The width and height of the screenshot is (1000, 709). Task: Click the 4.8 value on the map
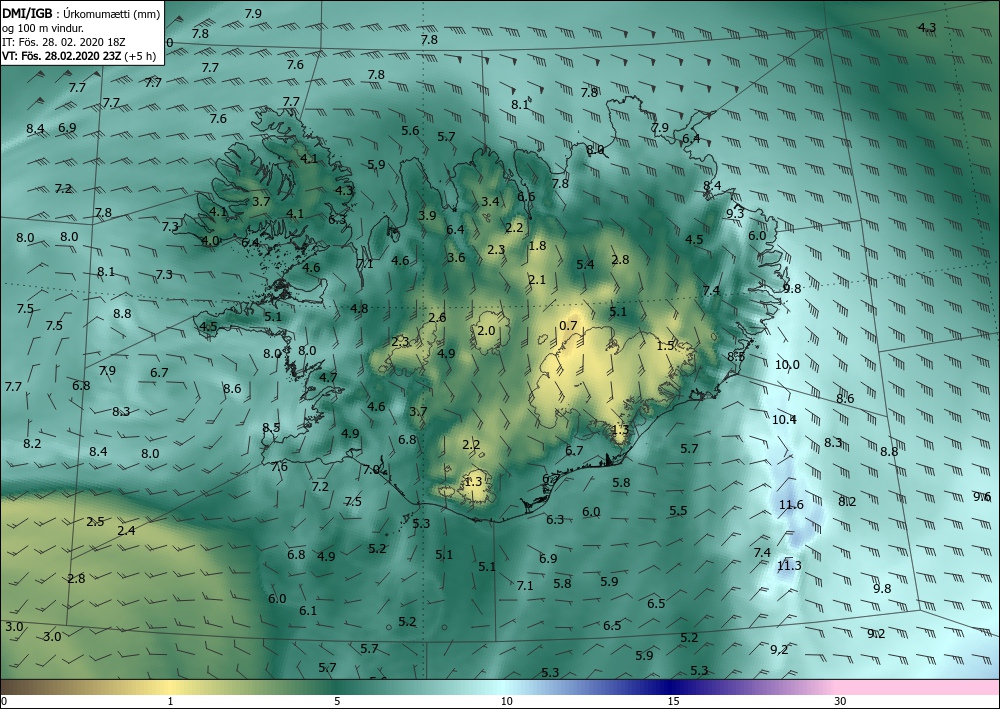(359, 309)
